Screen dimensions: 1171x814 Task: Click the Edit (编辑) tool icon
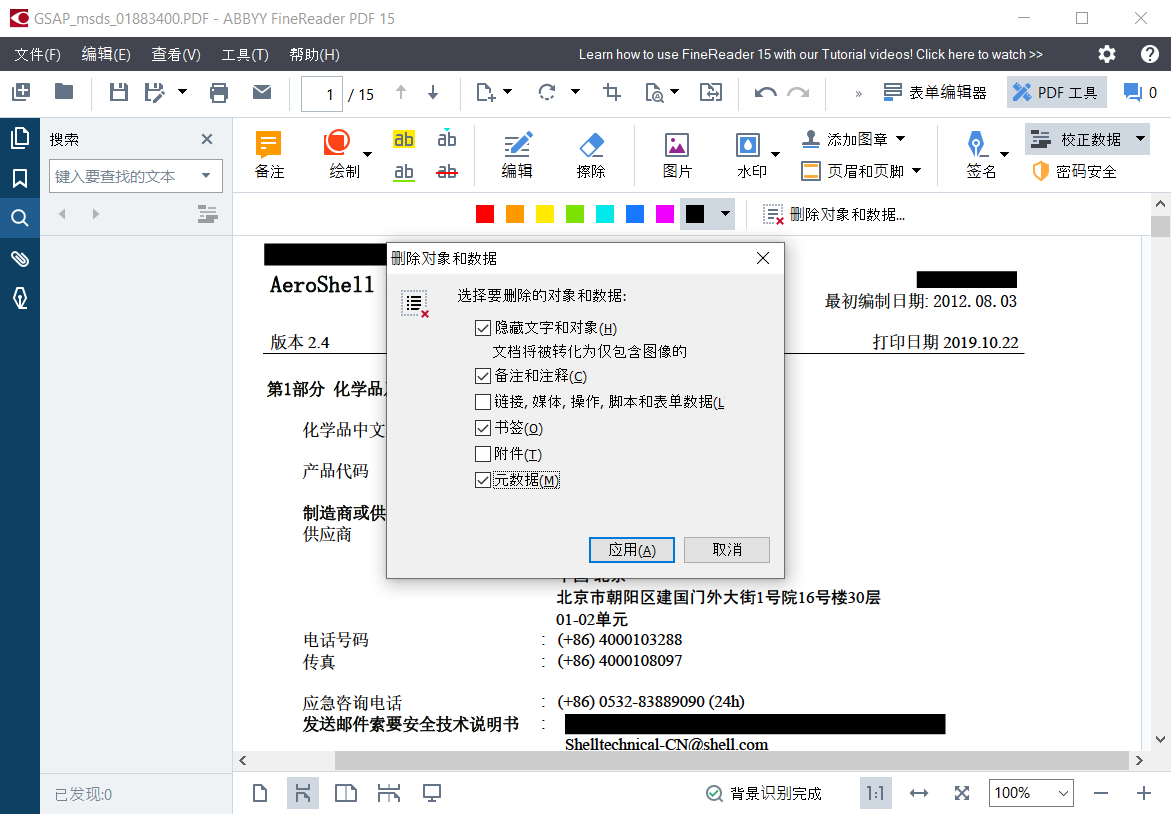(x=517, y=146)
